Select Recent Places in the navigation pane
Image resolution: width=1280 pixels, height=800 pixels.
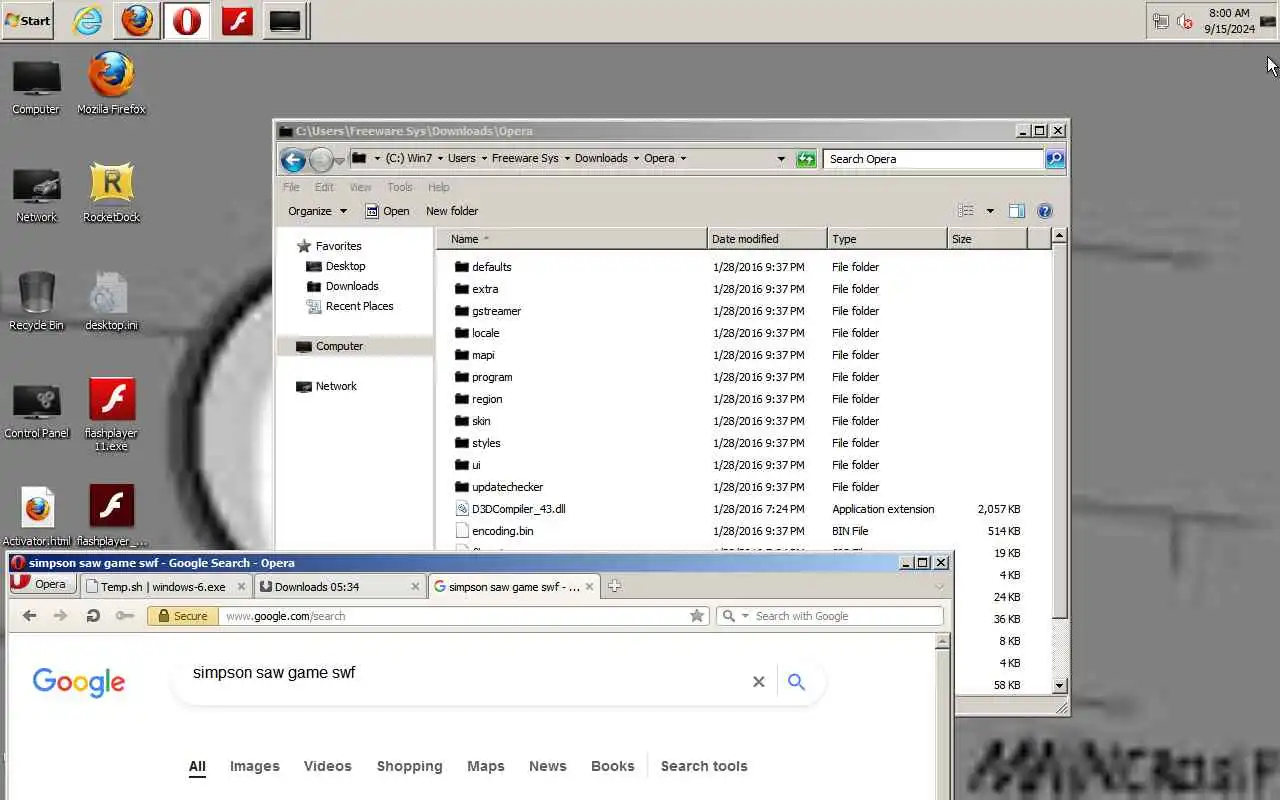pyautogui.click(x=349, y=306)
